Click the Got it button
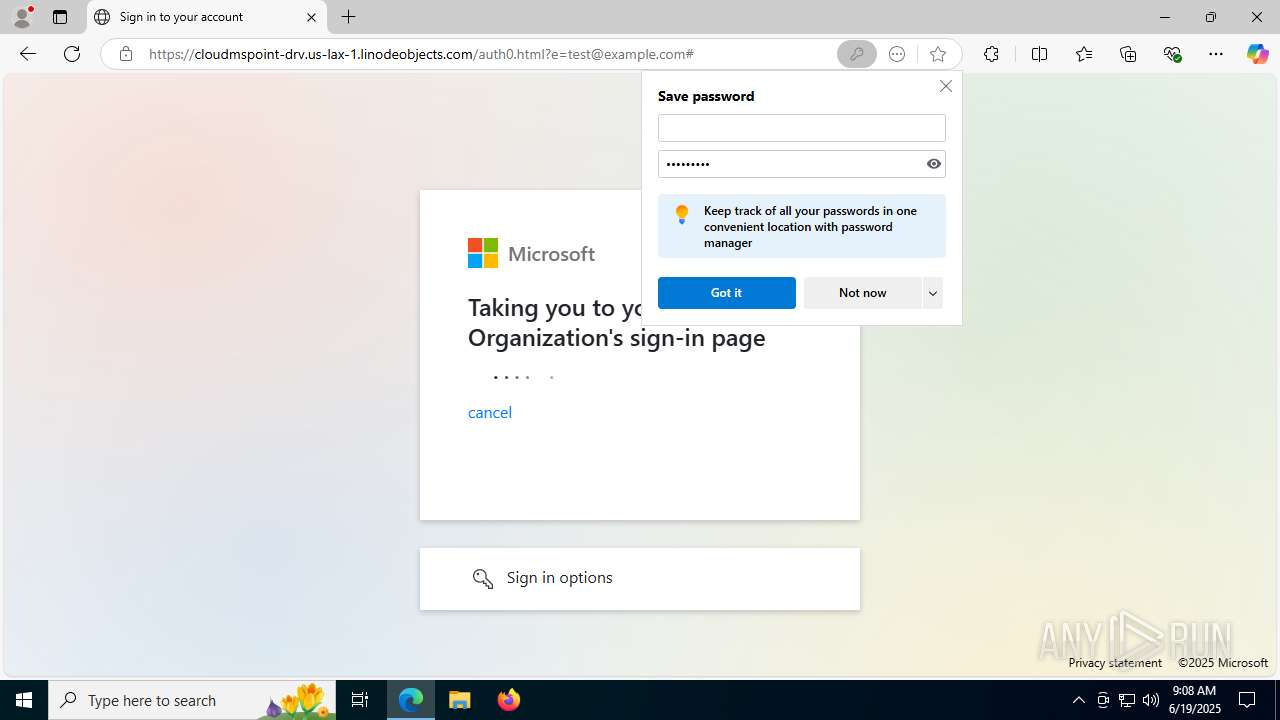 [x=726, y=292]
